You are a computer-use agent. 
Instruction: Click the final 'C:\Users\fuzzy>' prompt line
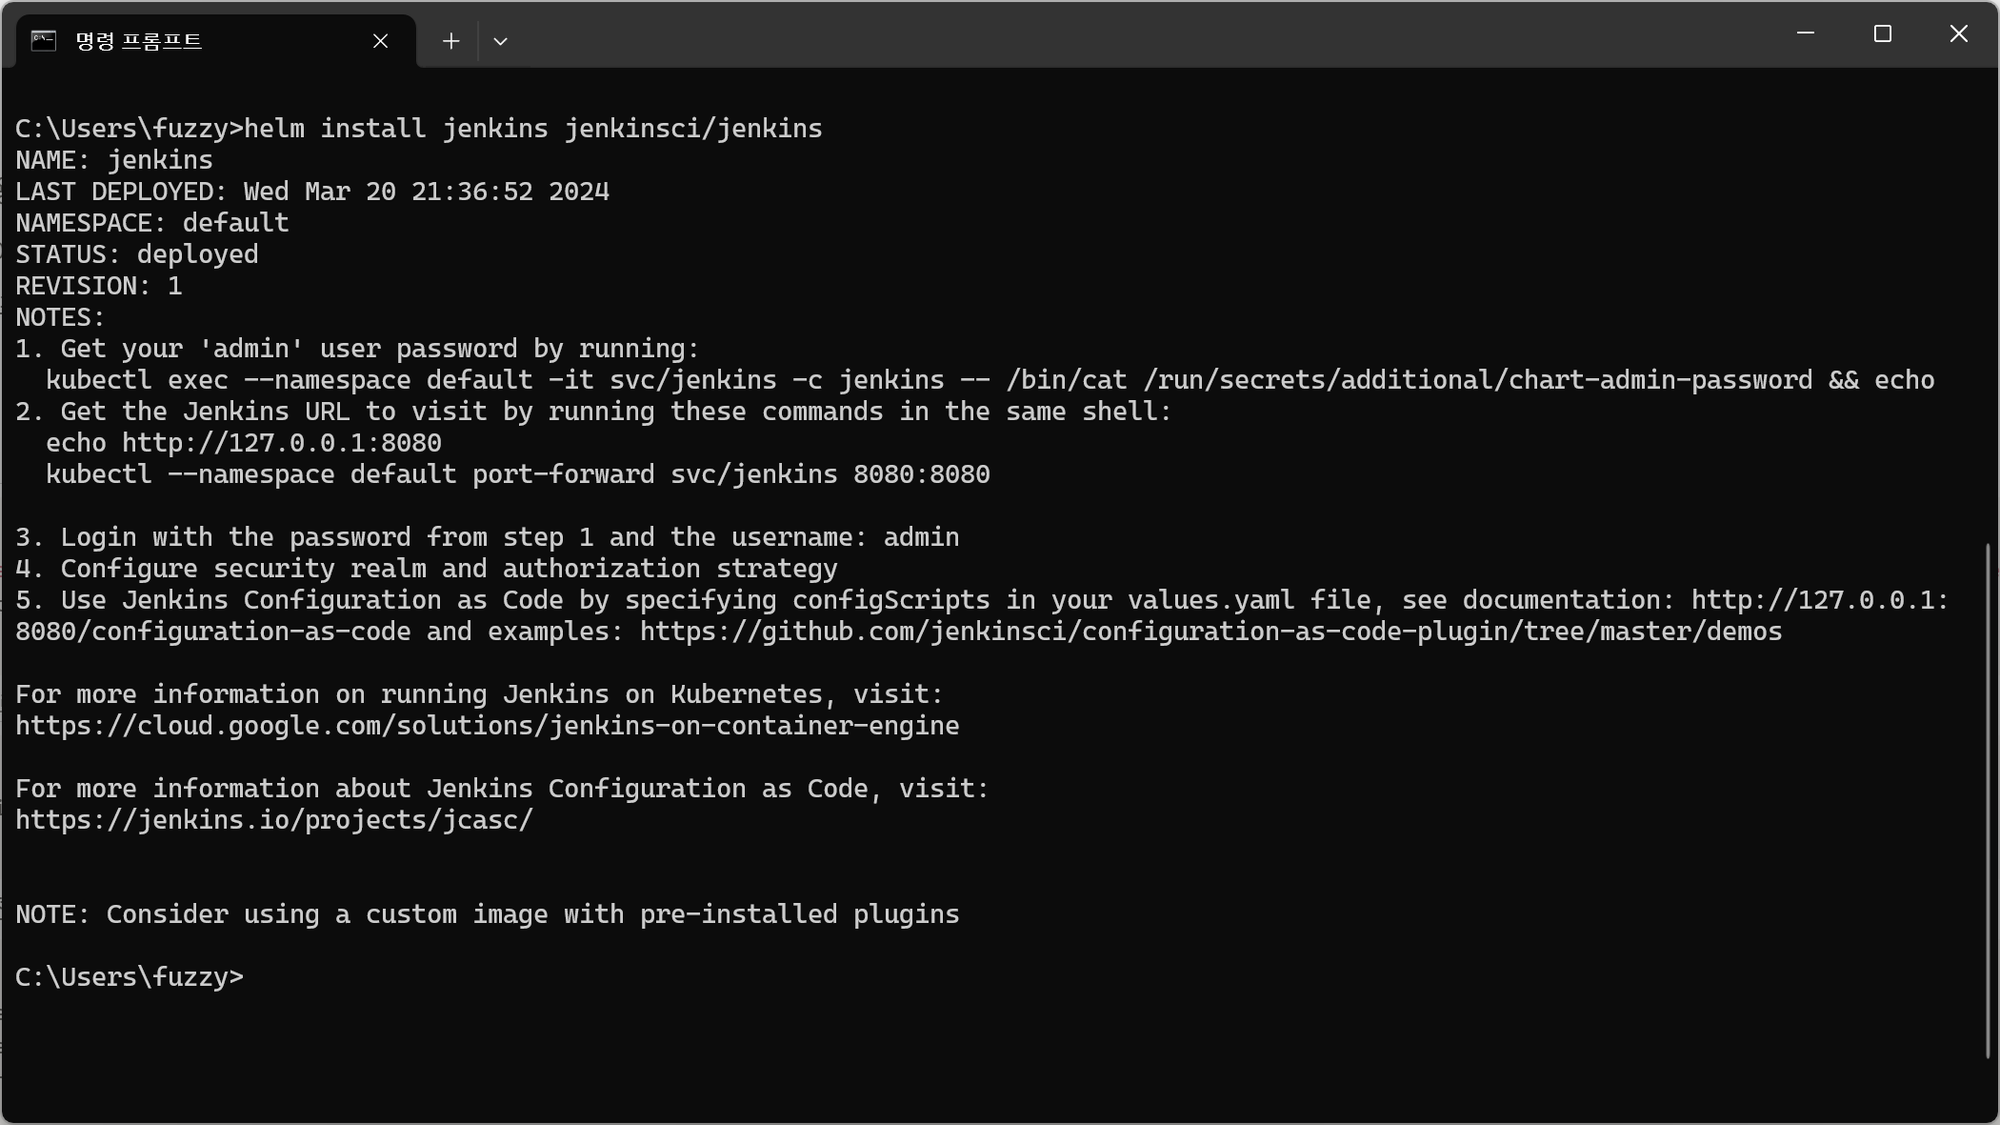129,977
